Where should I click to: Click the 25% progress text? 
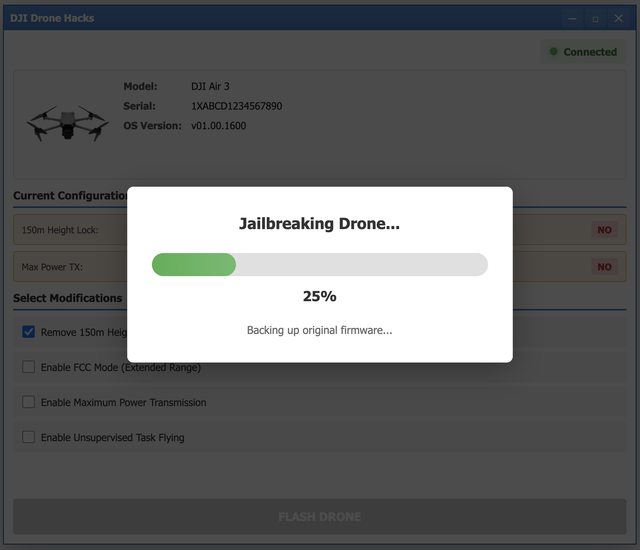coord(320,296)
